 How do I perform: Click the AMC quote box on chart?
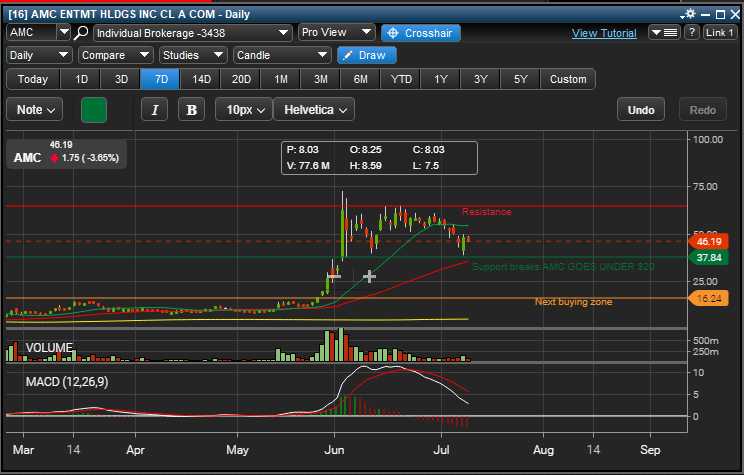pyautogui.click(x=66, y=153)
